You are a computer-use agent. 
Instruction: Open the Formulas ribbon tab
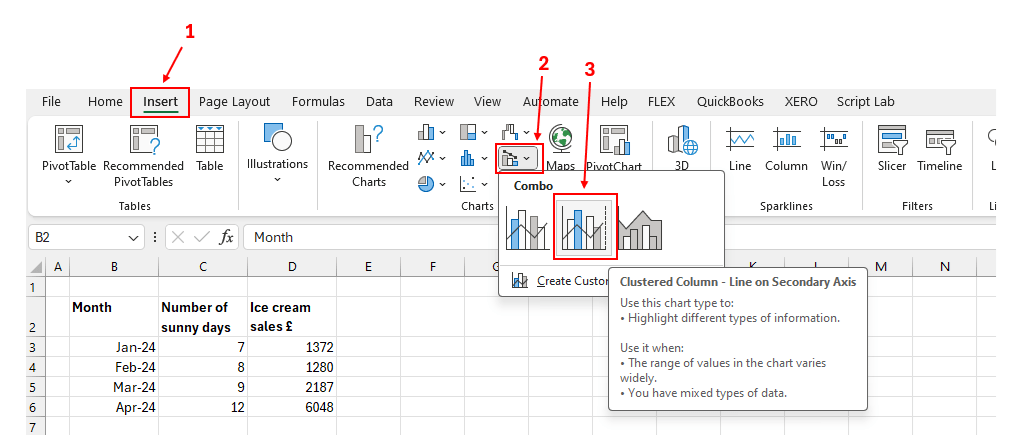click(x=318, y=102)
